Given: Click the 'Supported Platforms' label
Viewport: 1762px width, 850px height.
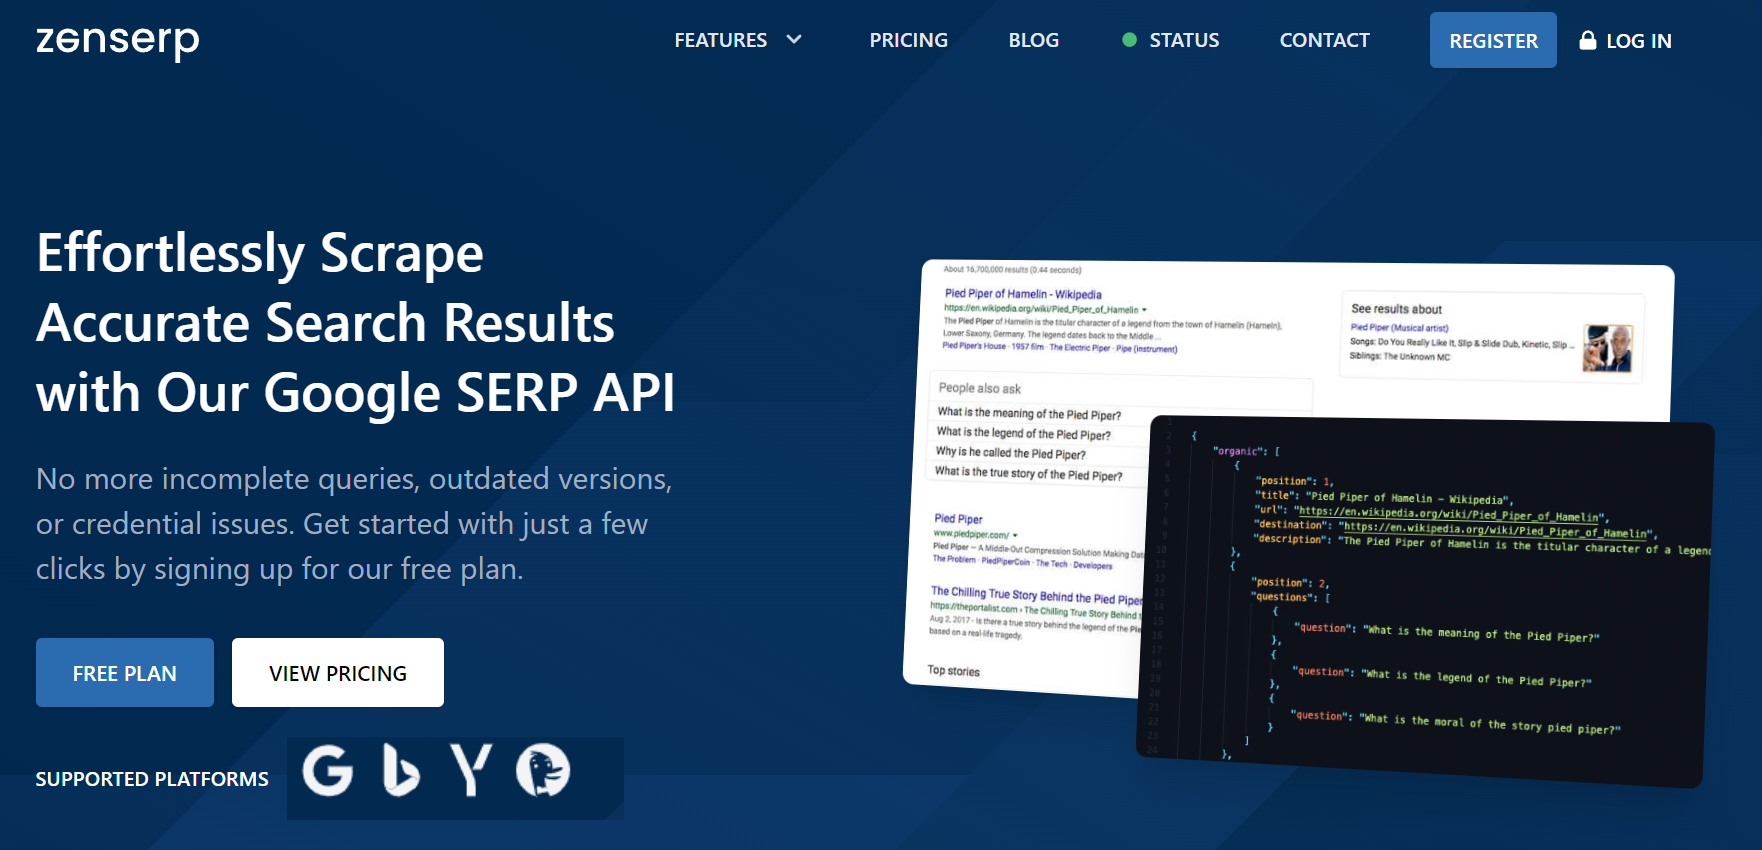Looking at the screenshot, I should [x=152, y=779].
